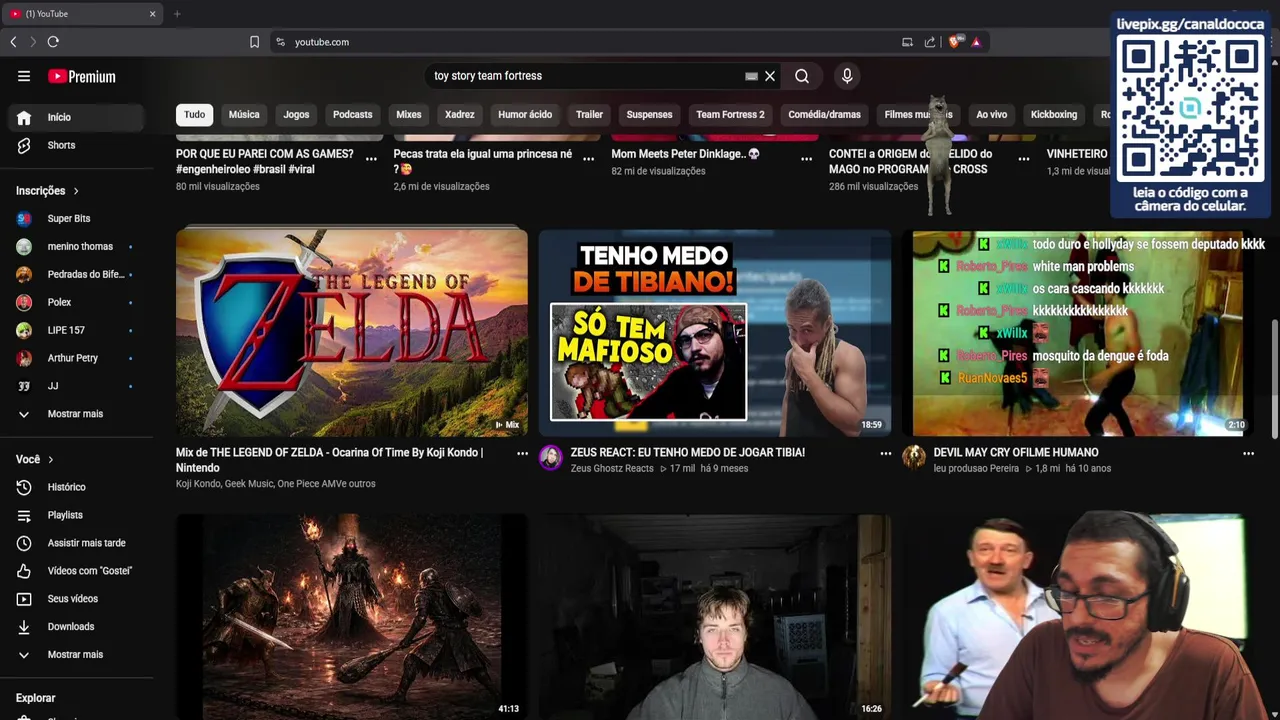Viewport: 1280px width, 720px height.
Task: Click the YouTube search input field
Action: (x=585, y=76)
